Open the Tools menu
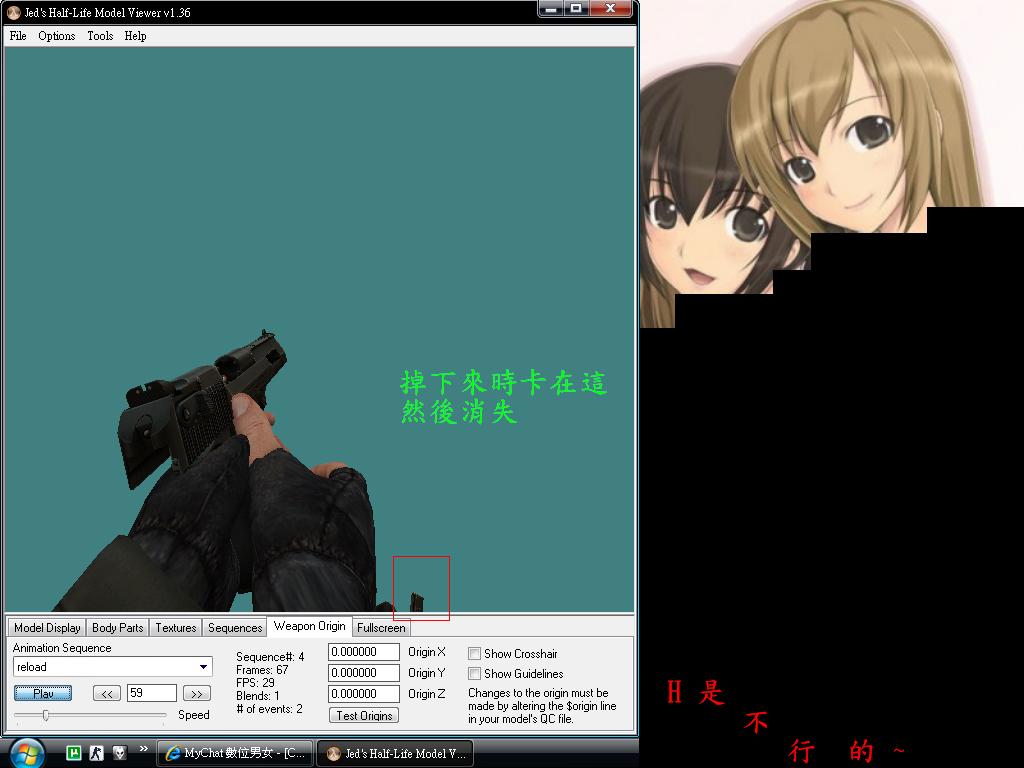 pyautogui.click(x=101, y=36)
